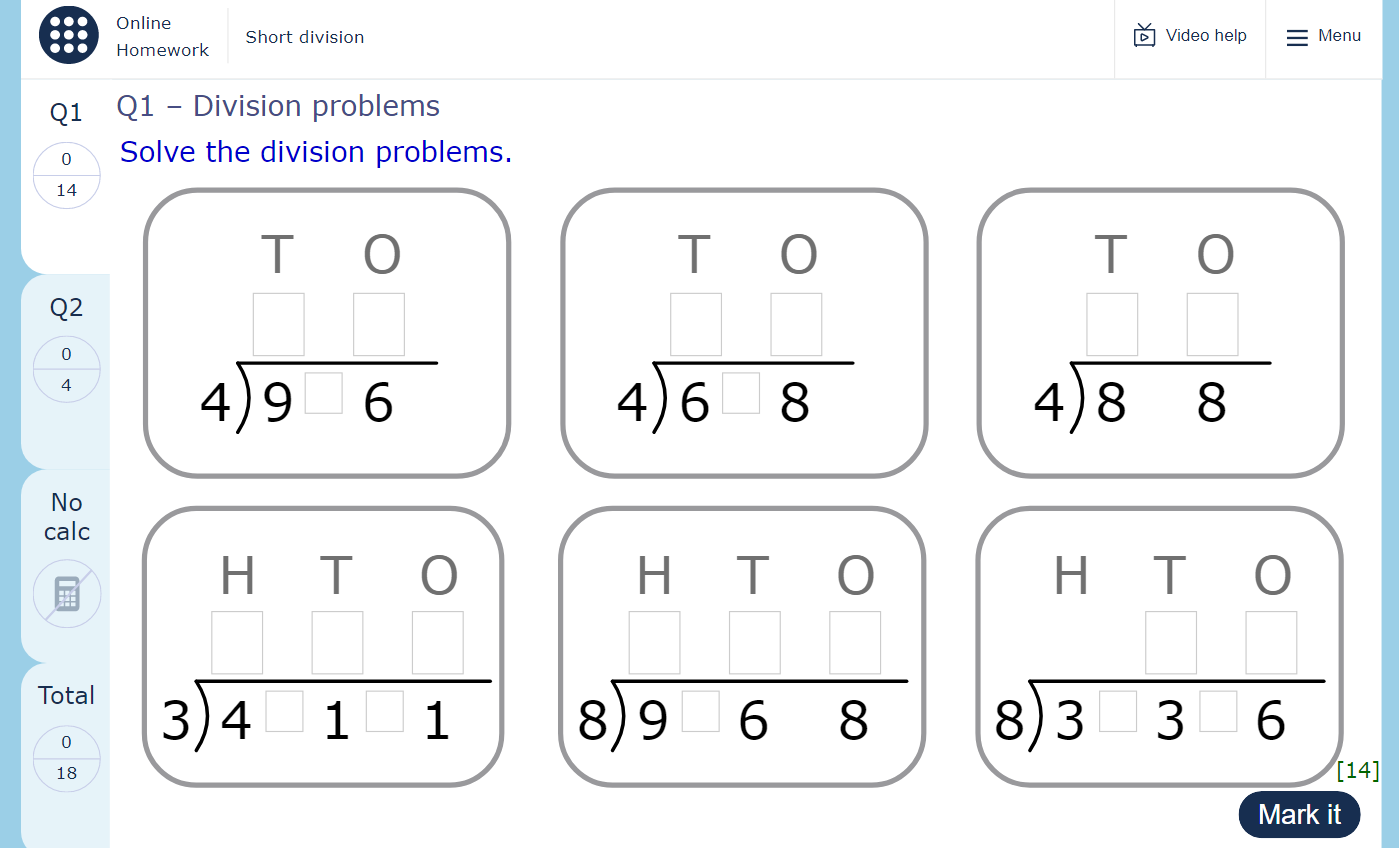This screenshot has width=1399, height=848.
Task: Click the Q2 score circle
Action: coord(66,369)
